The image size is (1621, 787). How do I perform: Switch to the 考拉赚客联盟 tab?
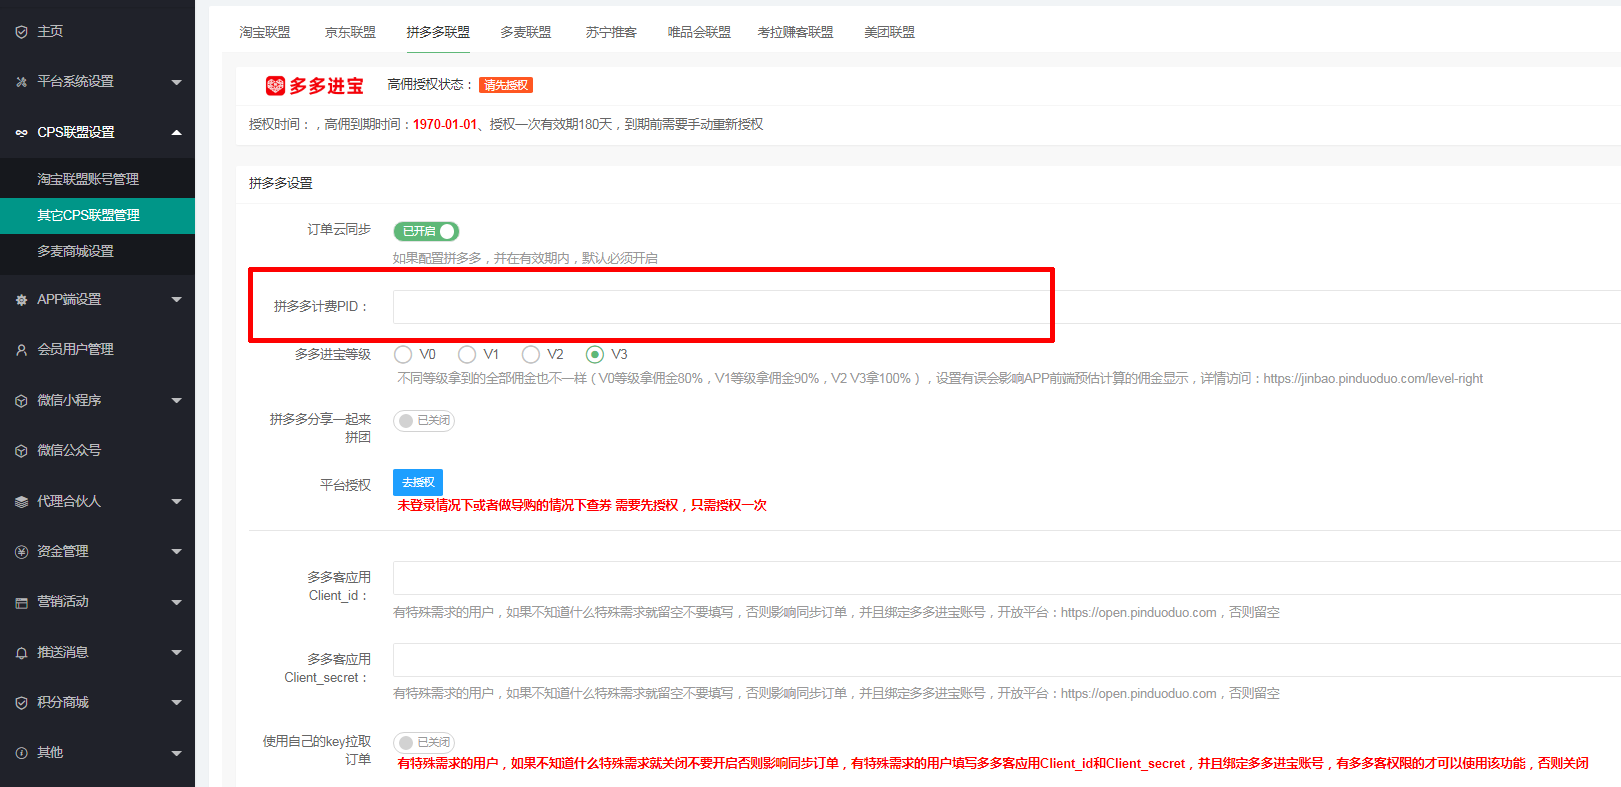[x=795, y=32]
